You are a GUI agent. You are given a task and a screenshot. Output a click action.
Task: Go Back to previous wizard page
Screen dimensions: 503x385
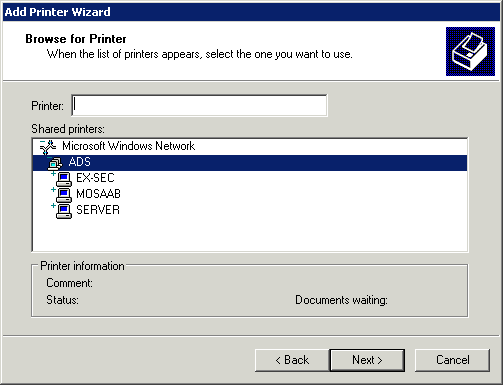(292, 360)
